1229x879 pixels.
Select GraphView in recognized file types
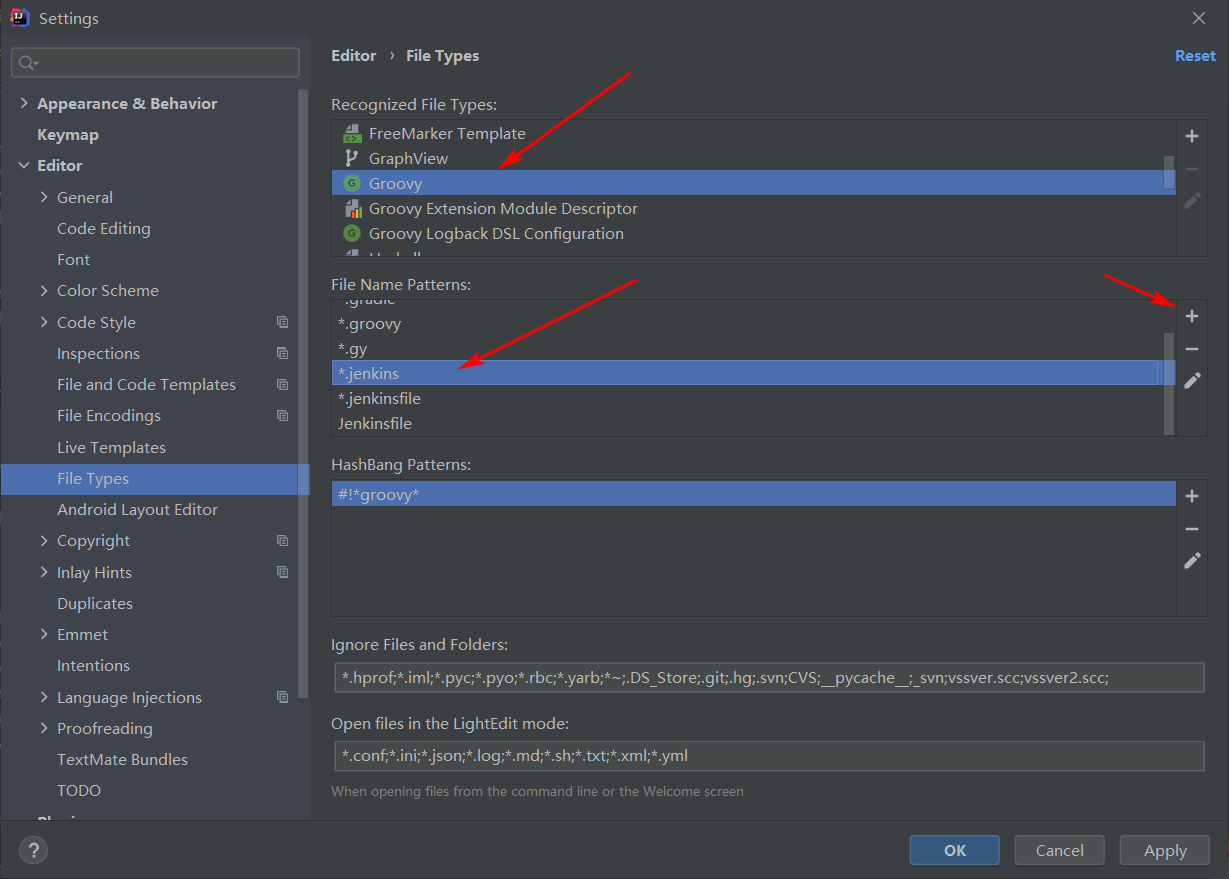408,159
